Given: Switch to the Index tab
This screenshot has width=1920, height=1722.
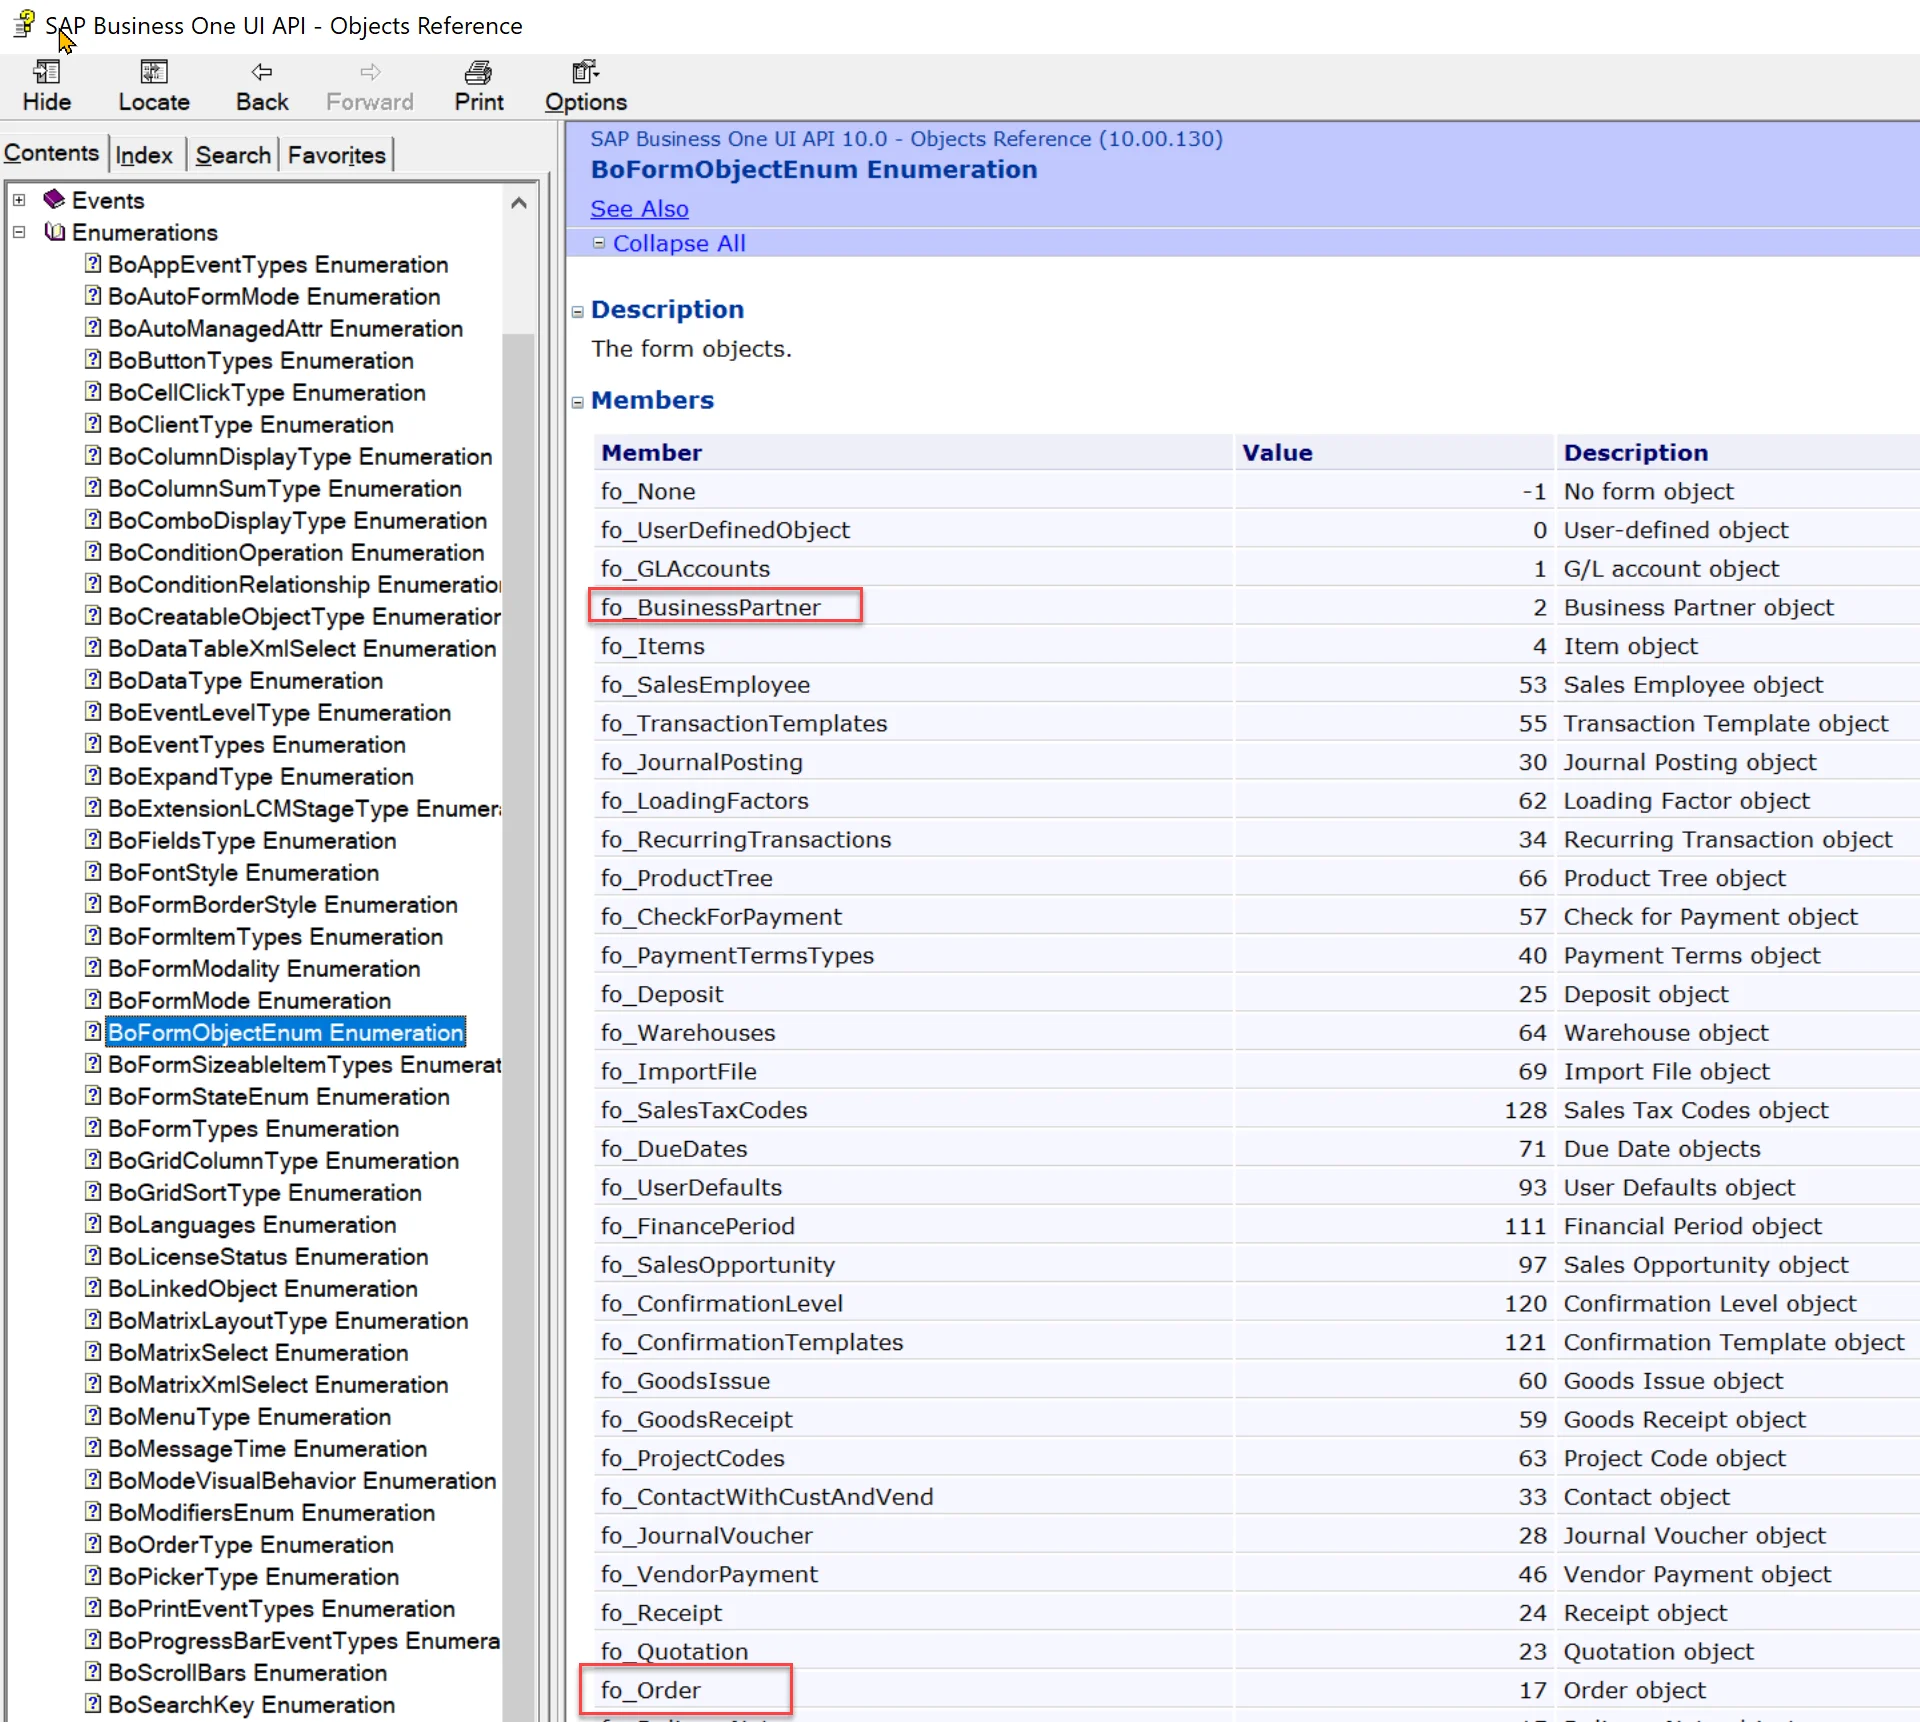Looking at the screenshot, I should click(x=144, y=155).
